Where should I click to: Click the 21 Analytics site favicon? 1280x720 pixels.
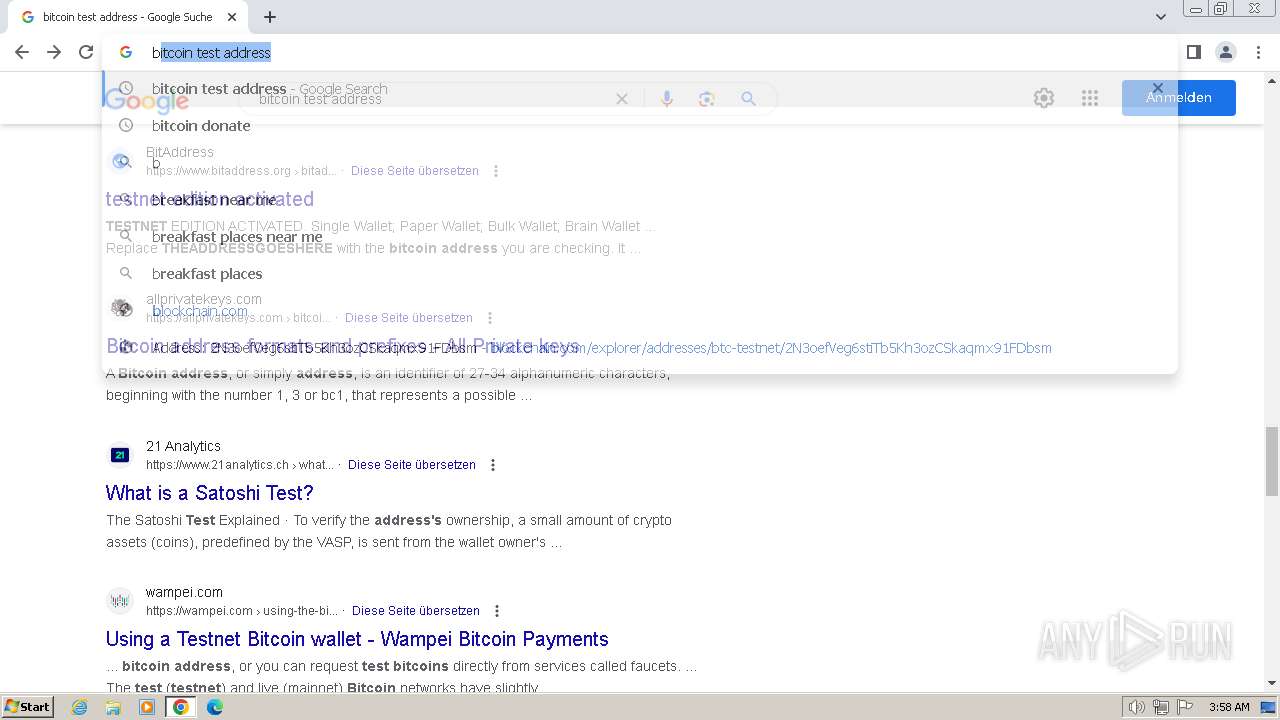point(120,455)
